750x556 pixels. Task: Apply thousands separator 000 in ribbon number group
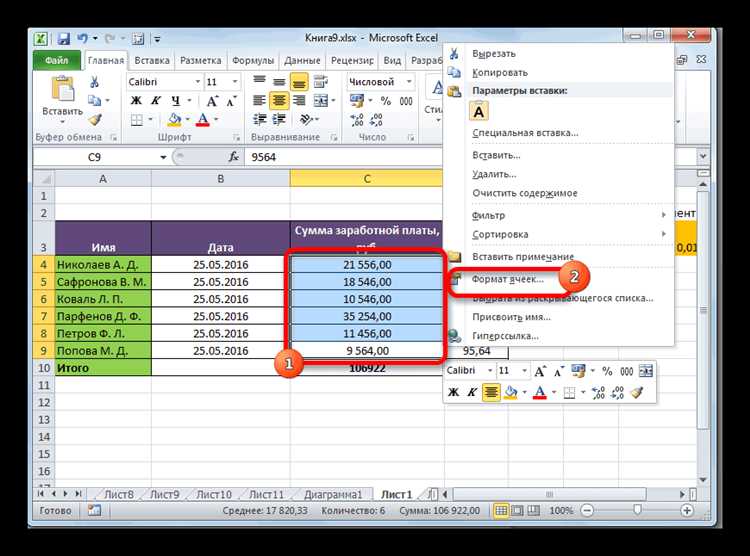pos(406,101)
